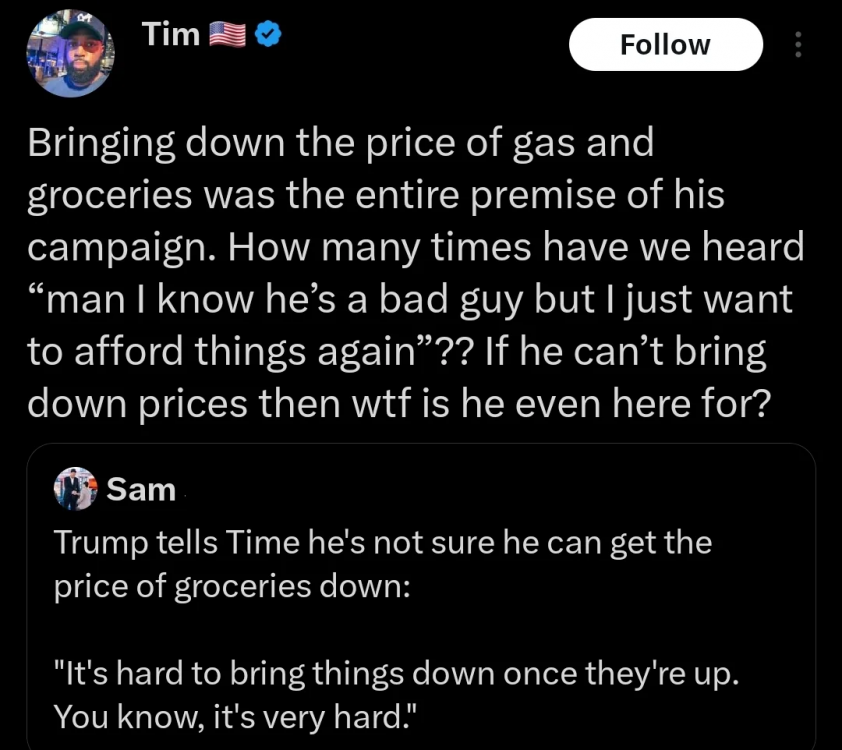Click the US flag emoji beside Tim
842x750 pixels.
pos(226,36)
